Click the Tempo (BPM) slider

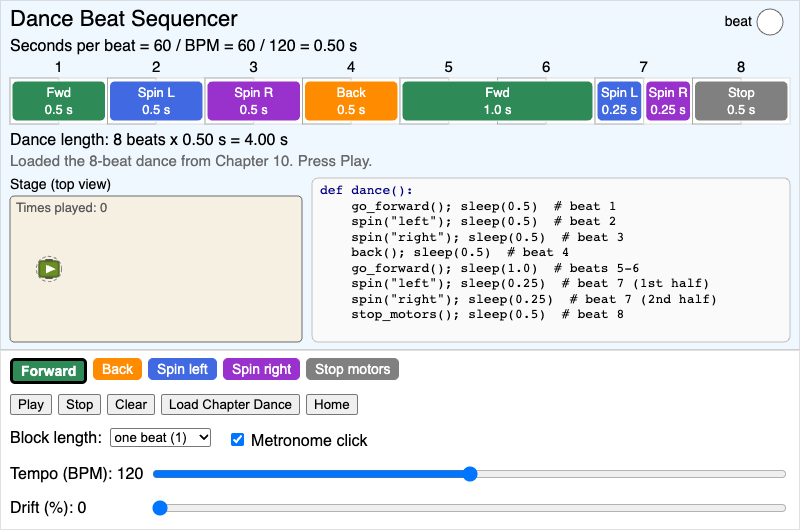tap(469, 474)
